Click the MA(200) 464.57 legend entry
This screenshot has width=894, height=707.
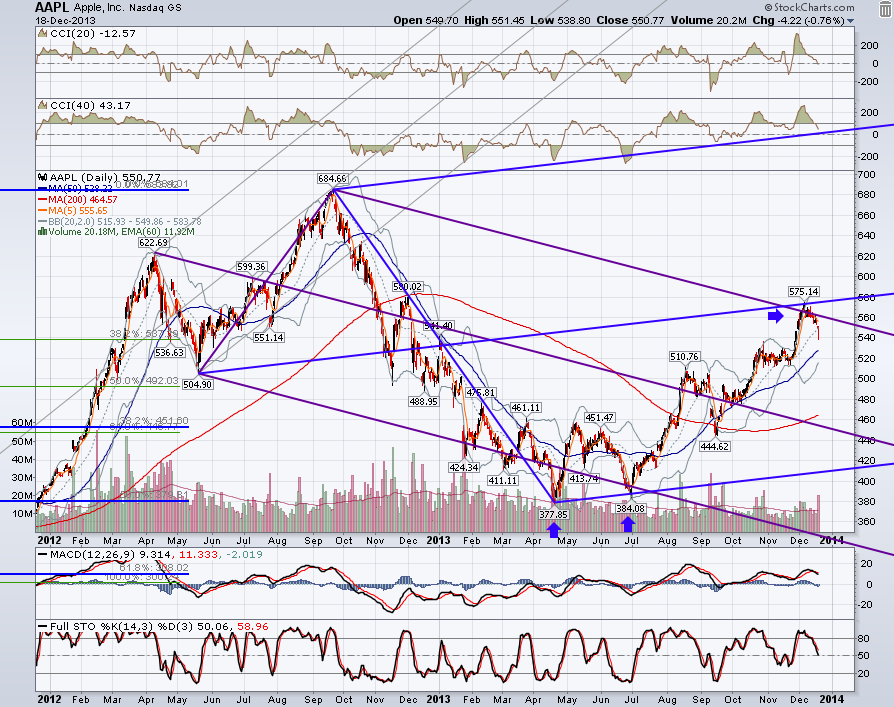(83, 200)
